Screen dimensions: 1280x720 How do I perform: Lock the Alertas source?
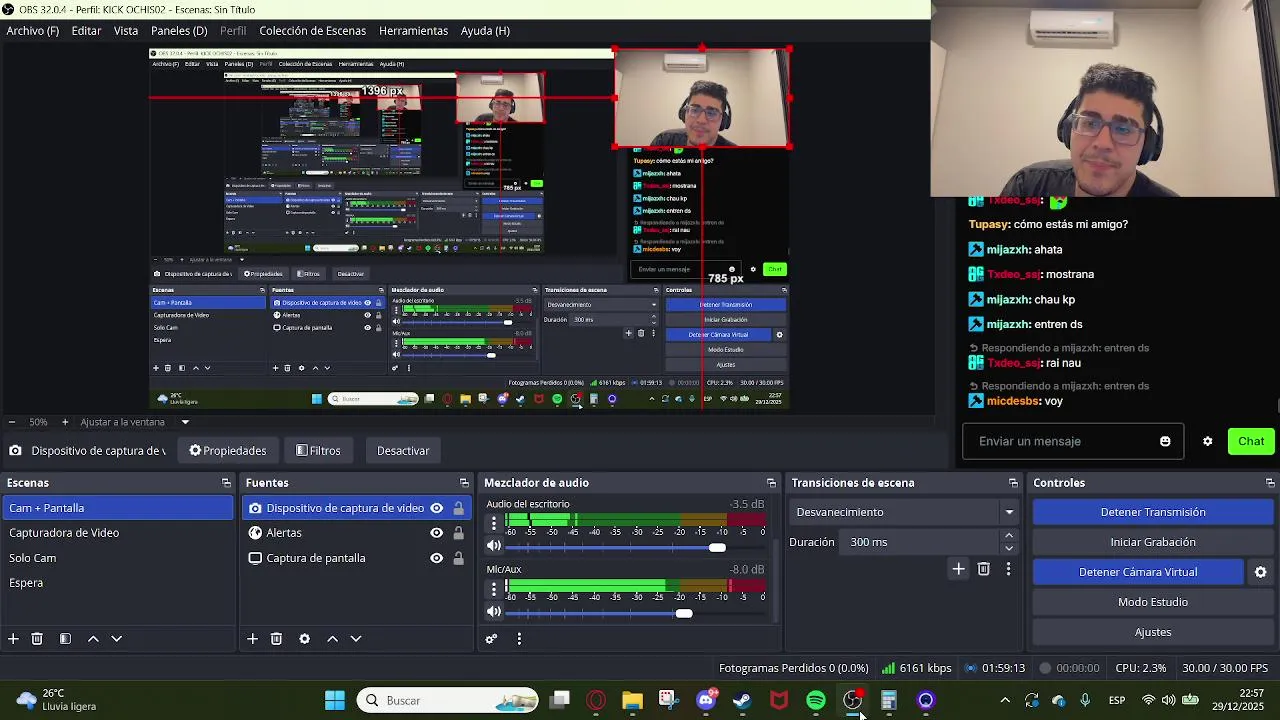click(x=458, y=533)
